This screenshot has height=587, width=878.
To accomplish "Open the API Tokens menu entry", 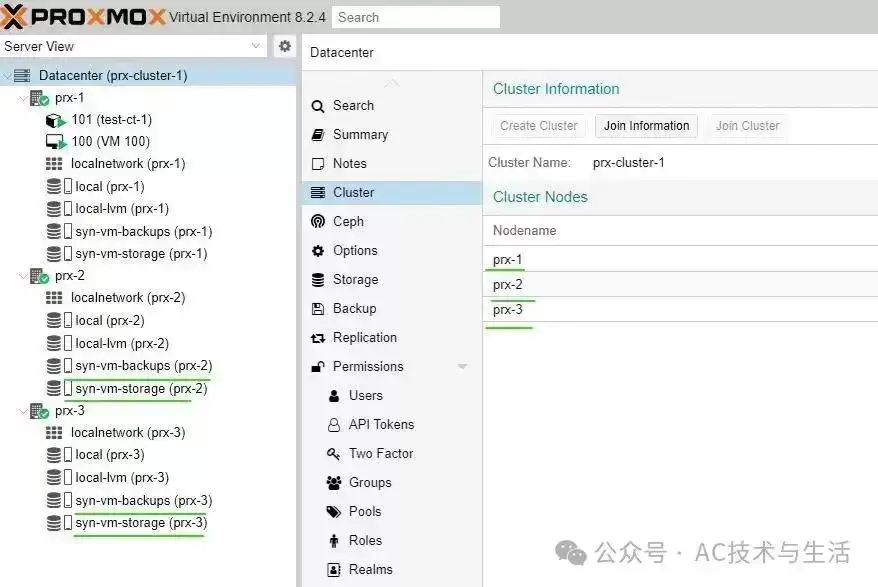I will pyautogui.click(x=392, y=425).
